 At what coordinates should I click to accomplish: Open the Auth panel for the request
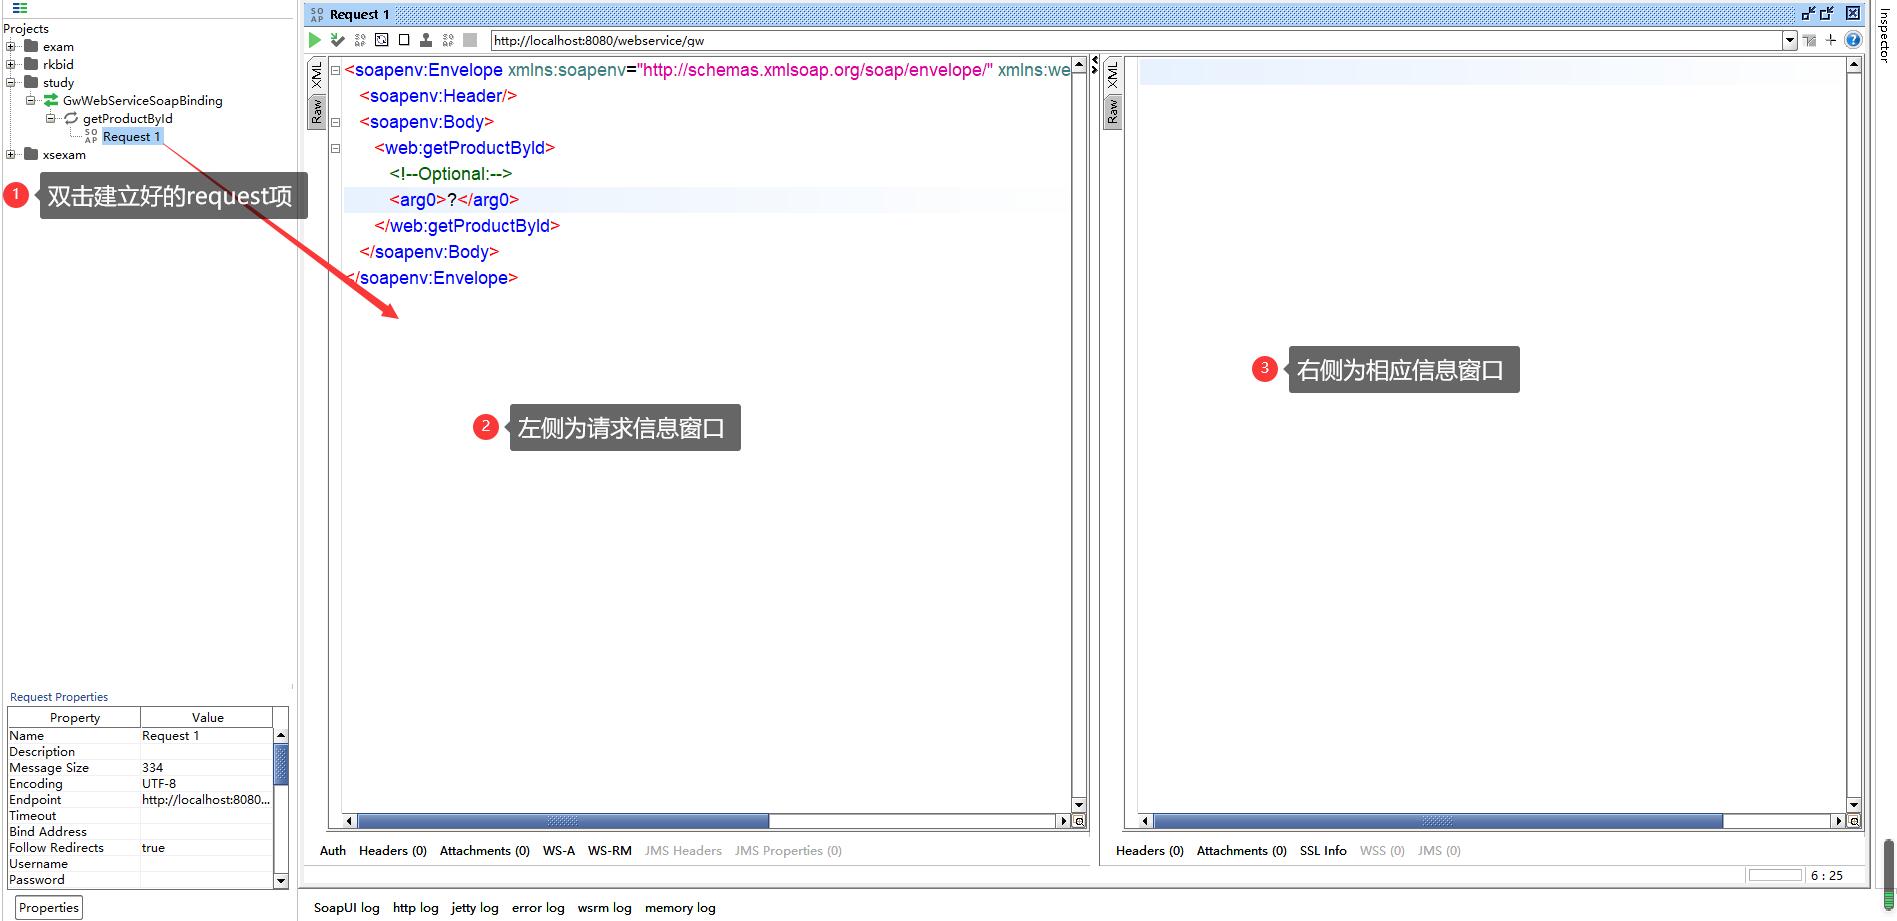pos(332,850)
